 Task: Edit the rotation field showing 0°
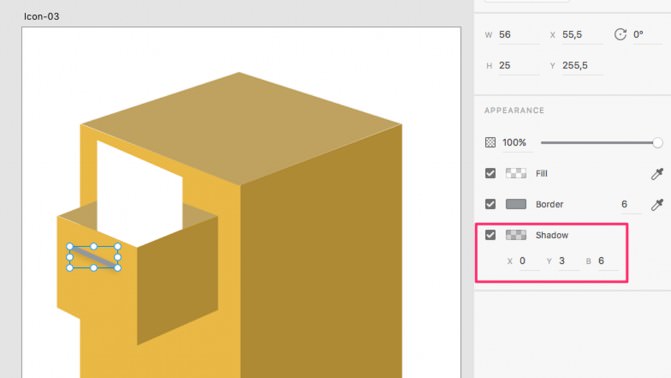[x=647, y=35]
